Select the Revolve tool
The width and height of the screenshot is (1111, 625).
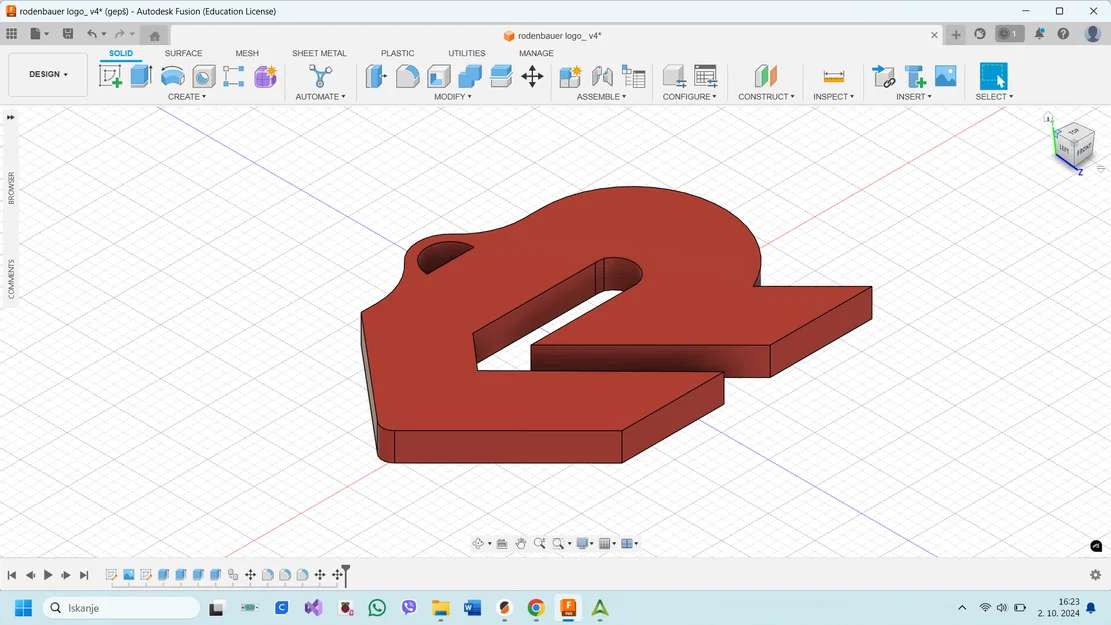click(173, 76)
